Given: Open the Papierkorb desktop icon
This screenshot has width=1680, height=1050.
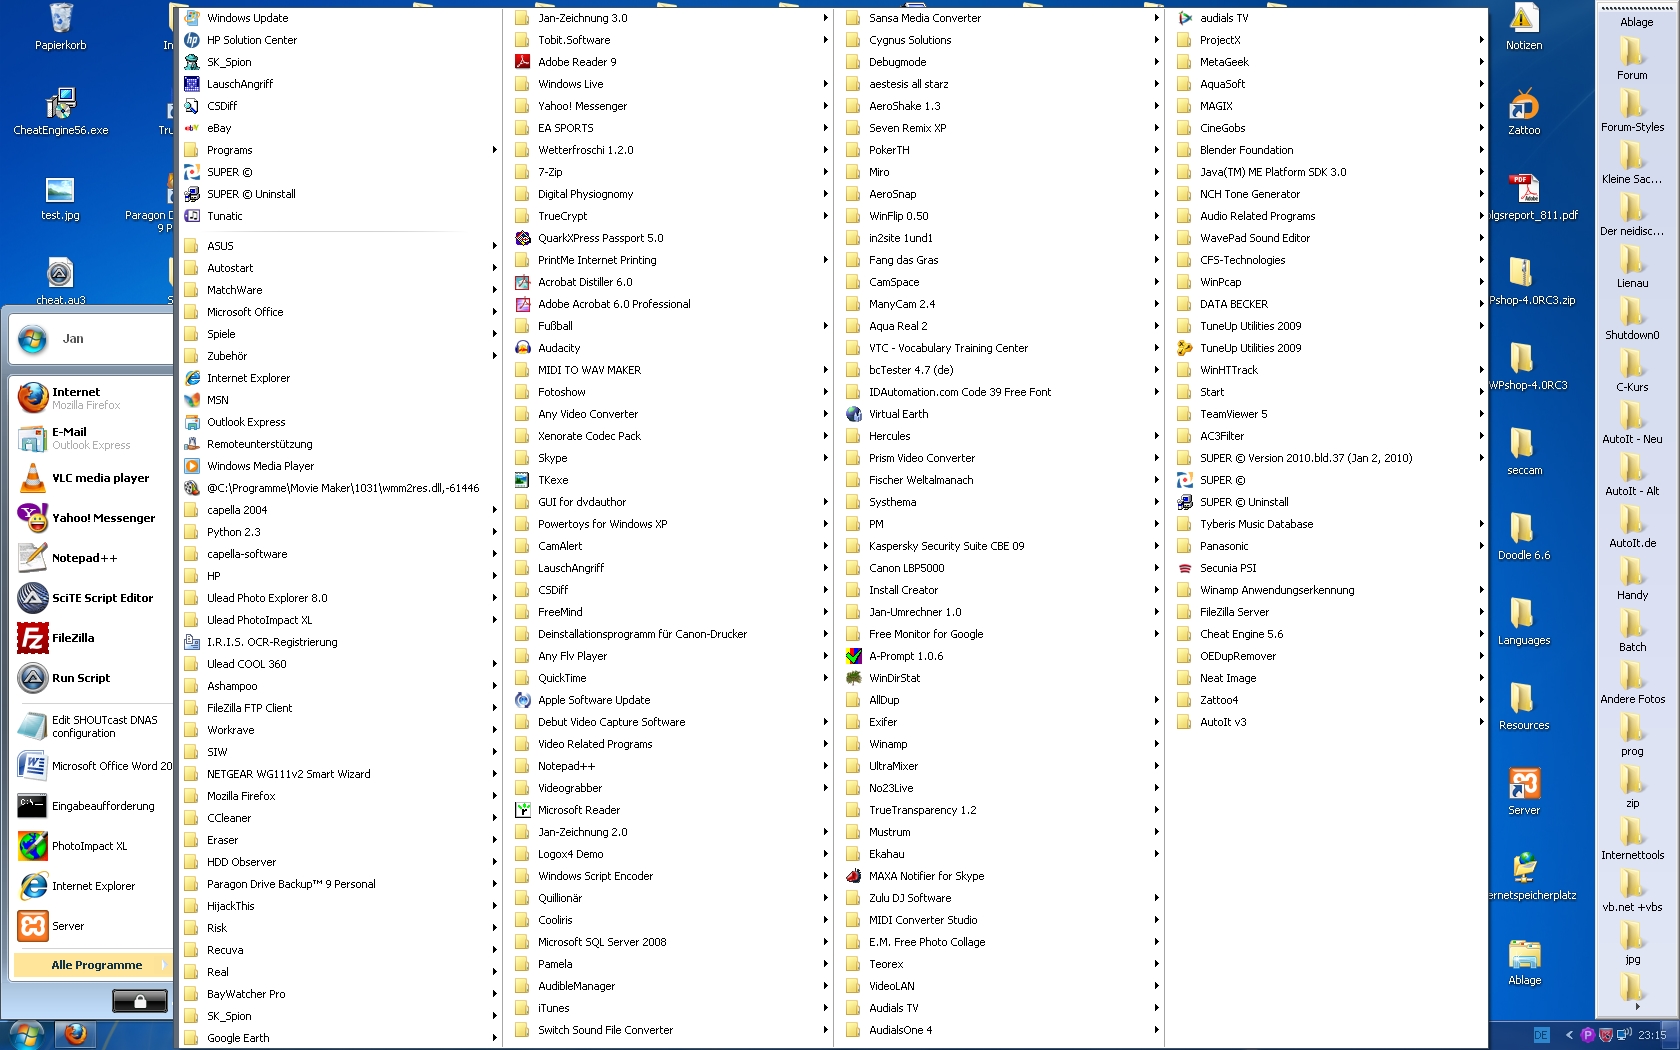Looking at the screenshot, I should pos(60,26).
